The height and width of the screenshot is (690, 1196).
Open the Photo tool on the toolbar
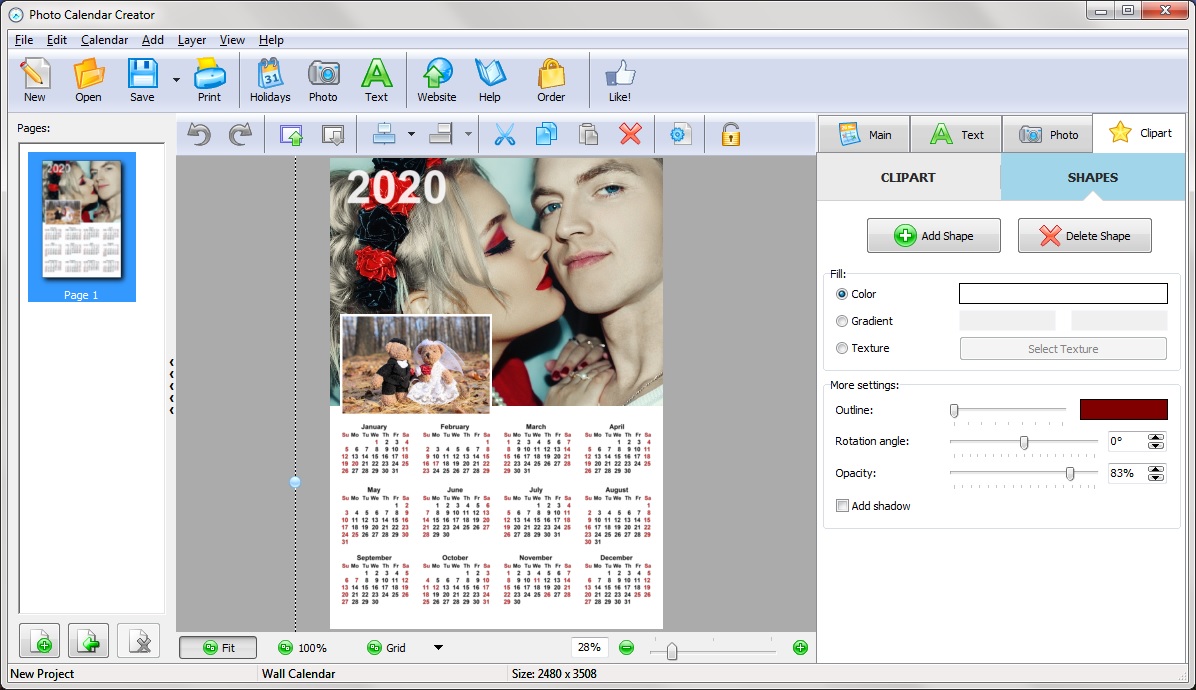coord(323,78)
